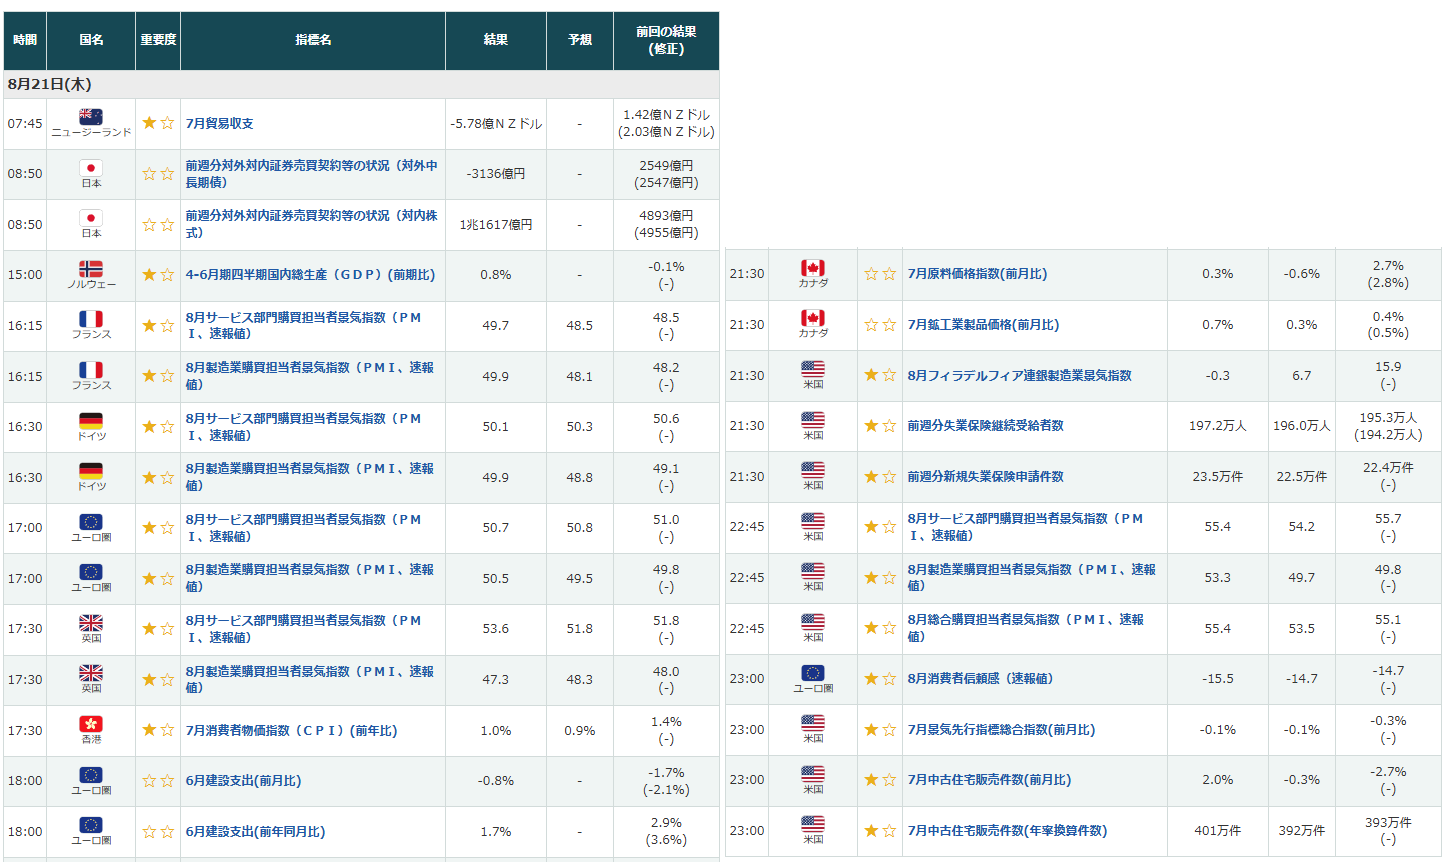Click the France flag in the manufacturing PMI row
Viewport: 1449px width, 867px height.
pyautogui.click(x=91, y=370)
